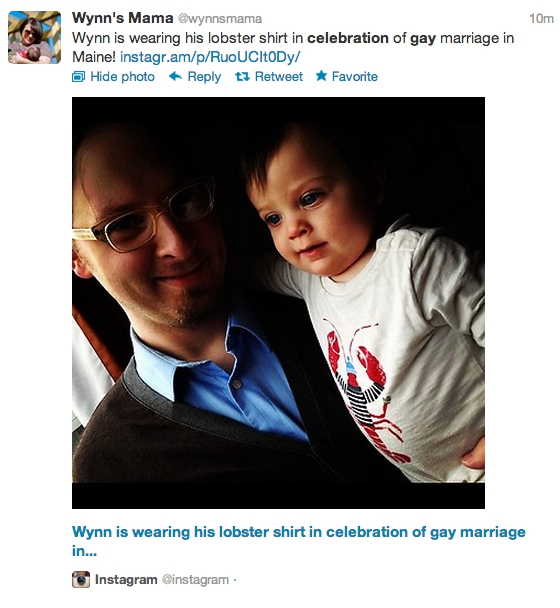Open the instagr.am/p/RuoUCIt0Dy/ link
Image resolution: width=560 pixels, height=608 pixels.
(x=210, y=57)
